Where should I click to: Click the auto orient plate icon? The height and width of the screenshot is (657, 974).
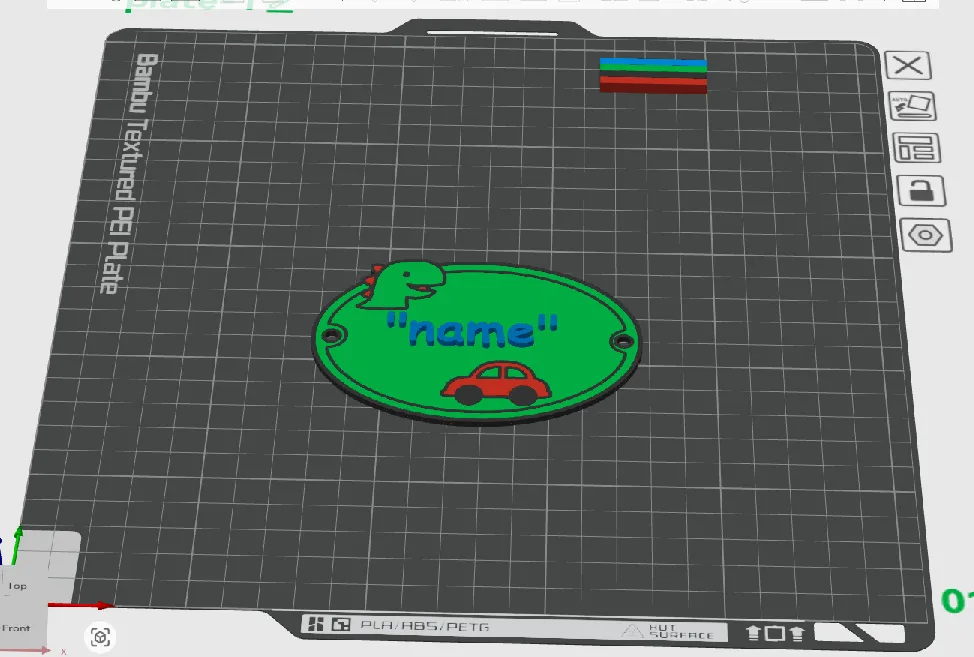click(912, 106)
